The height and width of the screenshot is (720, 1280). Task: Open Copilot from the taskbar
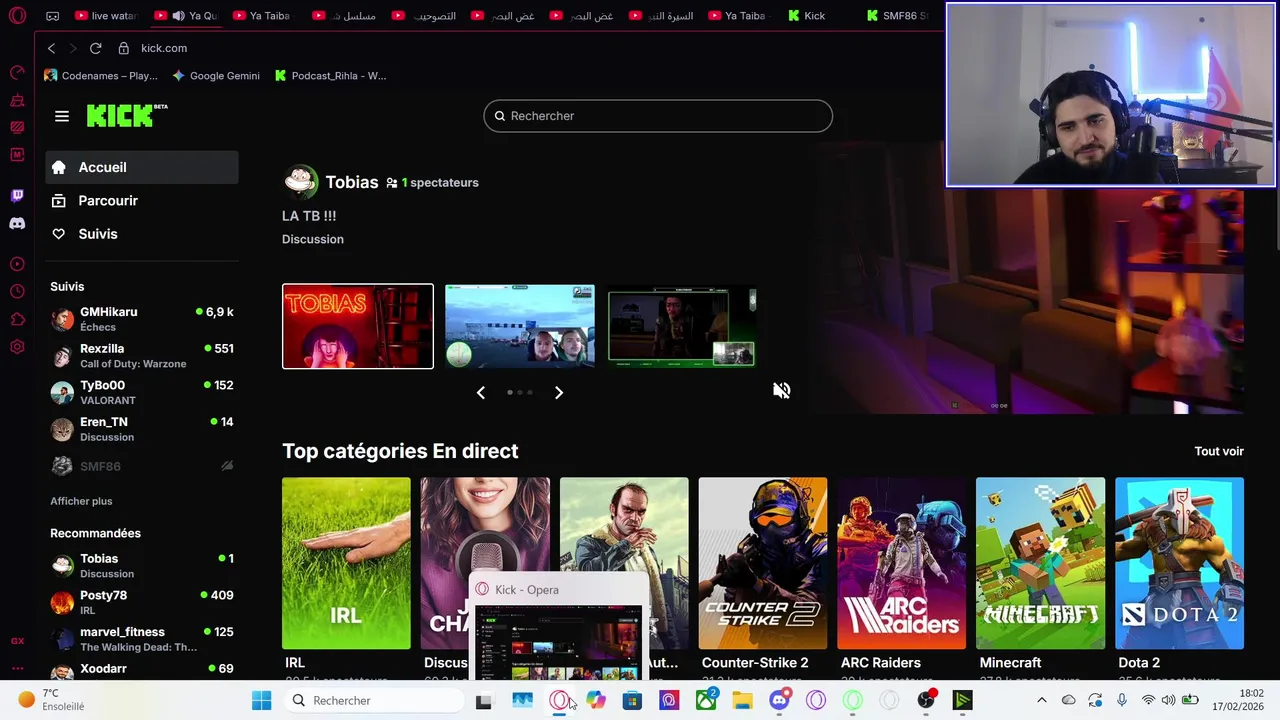tap(596, 700)
